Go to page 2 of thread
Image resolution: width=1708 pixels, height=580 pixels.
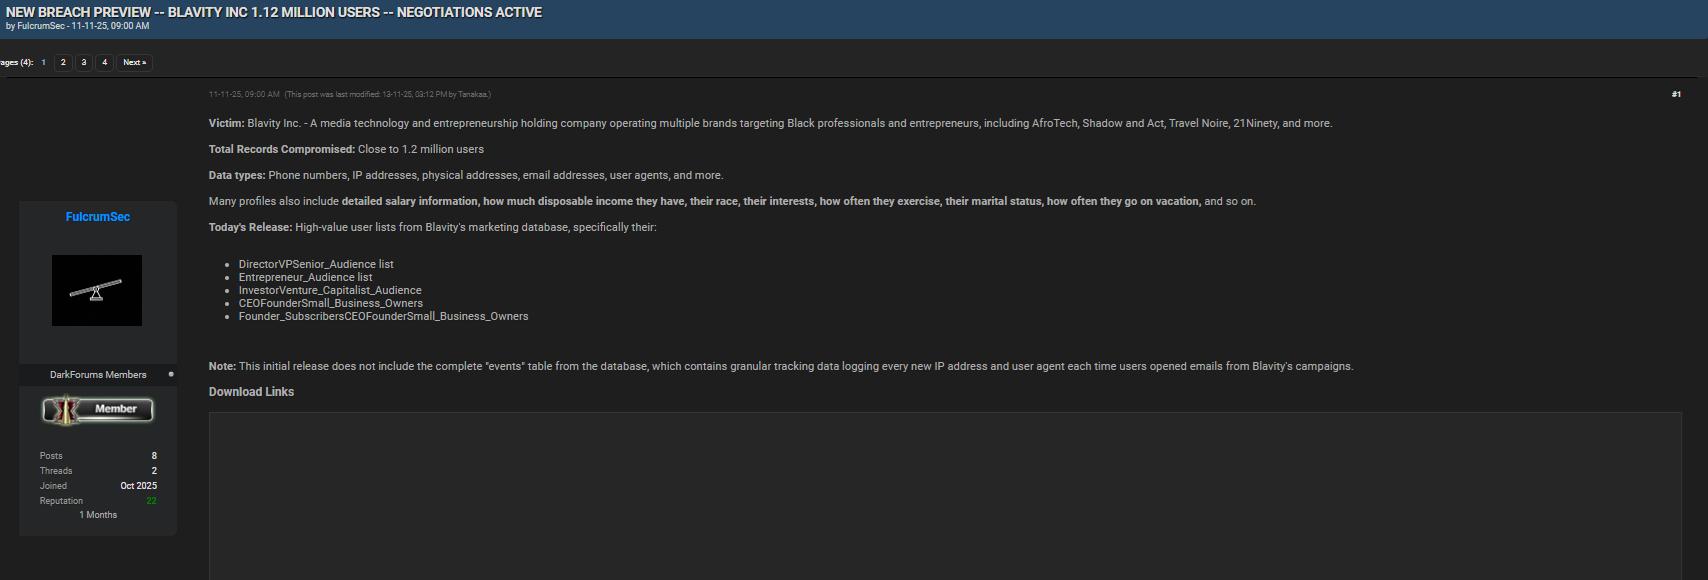click(x=63, y=62)
